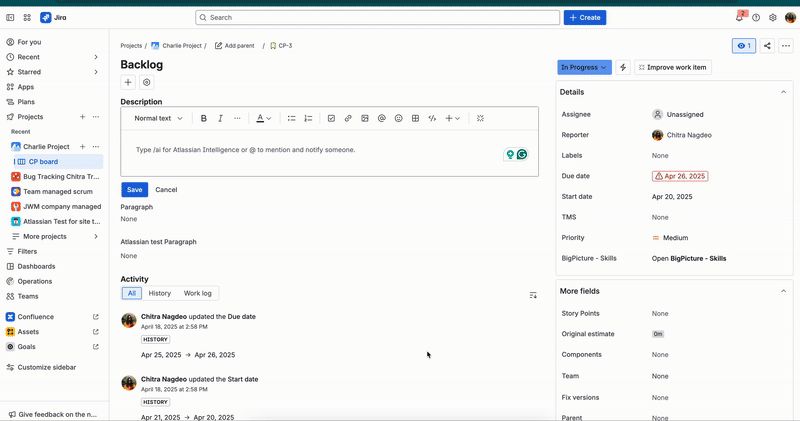The width and height of the screenshot is (800, 421).
Task: Share the work item
Action: pos(767,45)
